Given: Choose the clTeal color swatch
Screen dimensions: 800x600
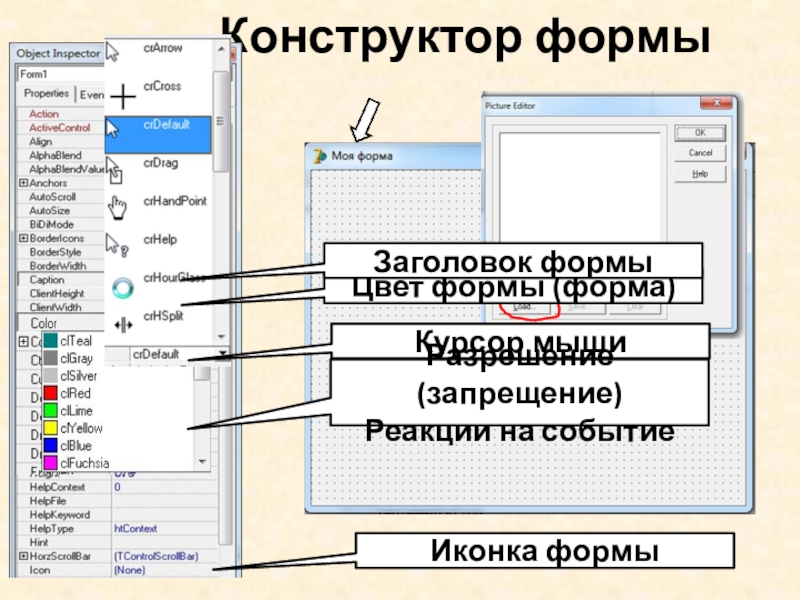Looking at the screenshot, I should pyautogui.click(x=51, y=340).
